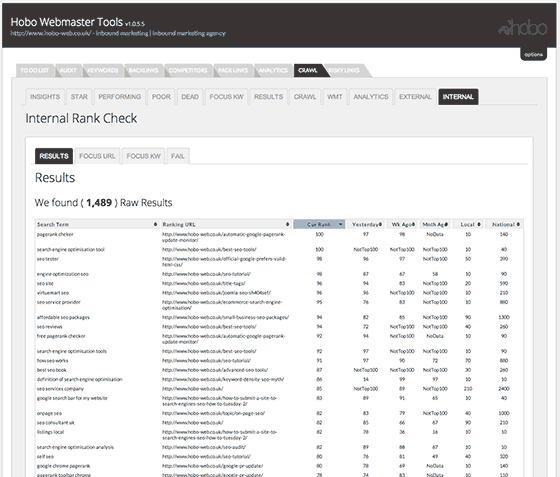
Task: Switch to the PAGE LINKS tab
Action: (x=233, y=70)
